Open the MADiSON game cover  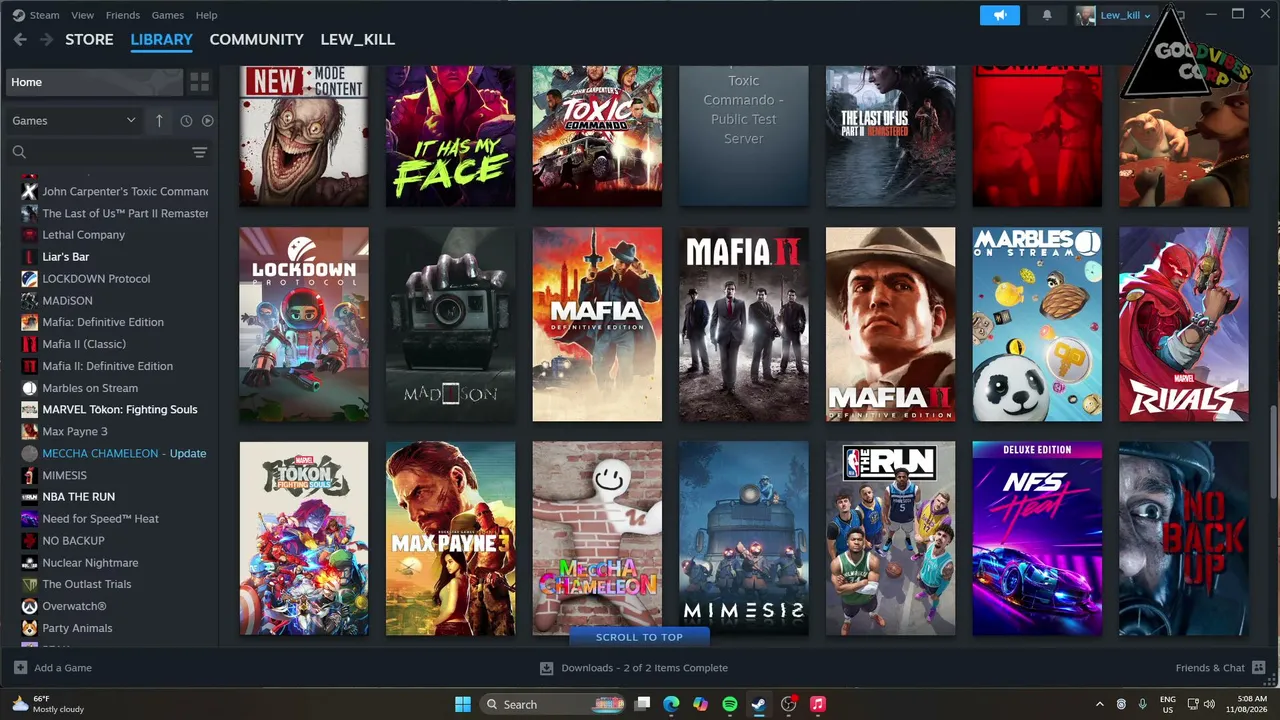pyautogui.click(x=451, y=324)
